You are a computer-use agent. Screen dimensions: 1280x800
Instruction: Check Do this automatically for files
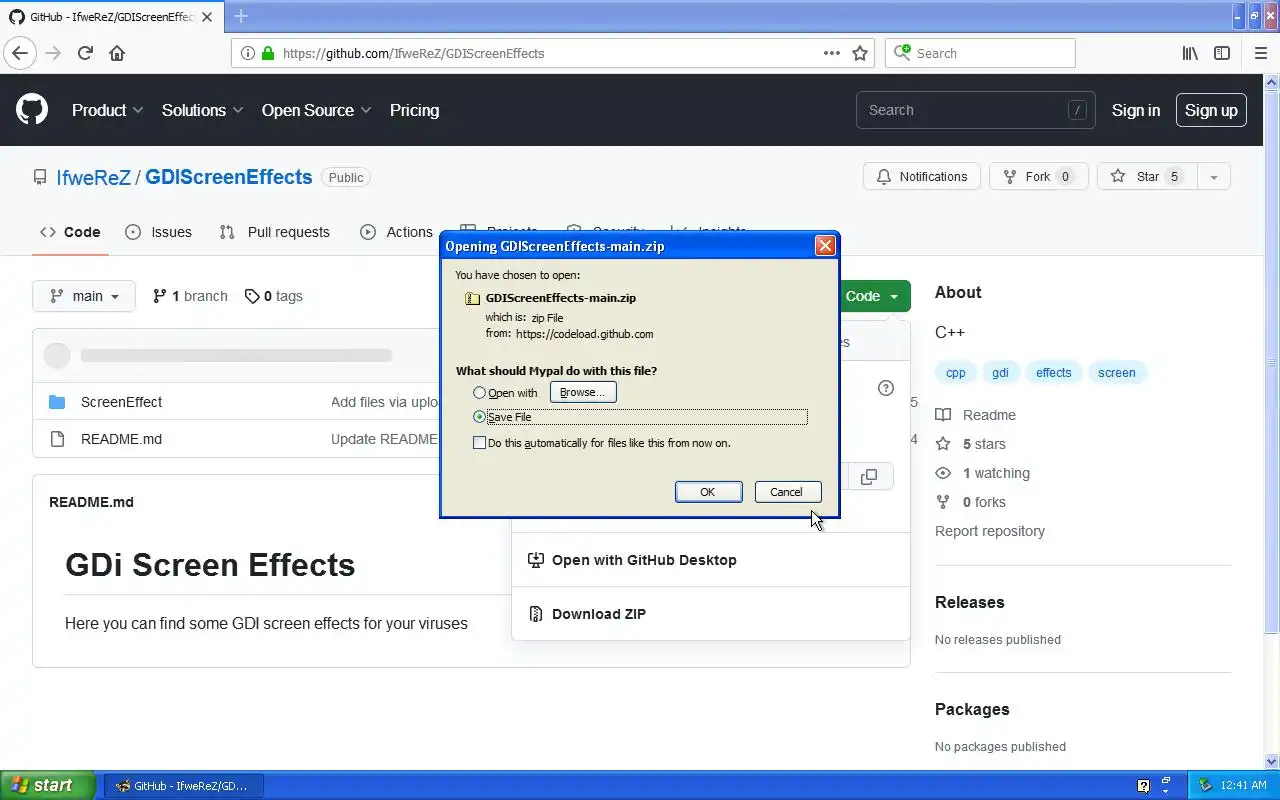click(479, 443)
